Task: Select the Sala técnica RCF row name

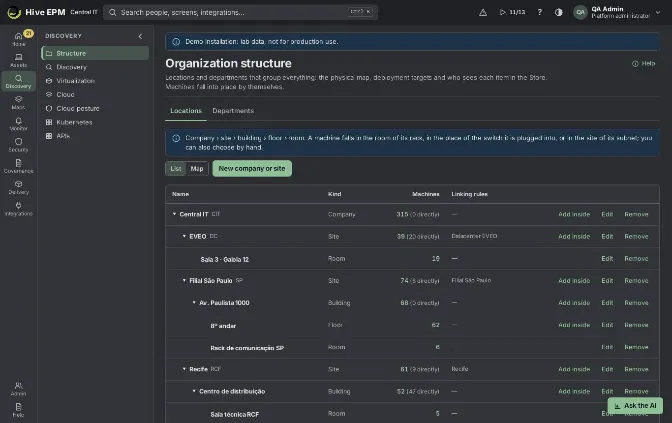Action: pyautogui.click(x=234, y=414)
